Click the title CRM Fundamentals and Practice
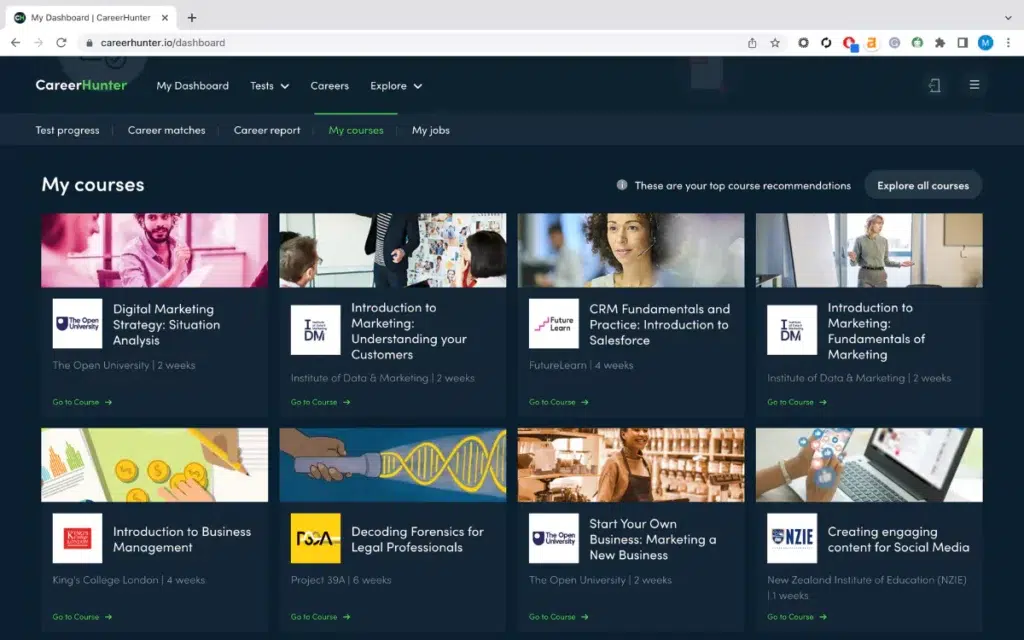 [660, 325]
